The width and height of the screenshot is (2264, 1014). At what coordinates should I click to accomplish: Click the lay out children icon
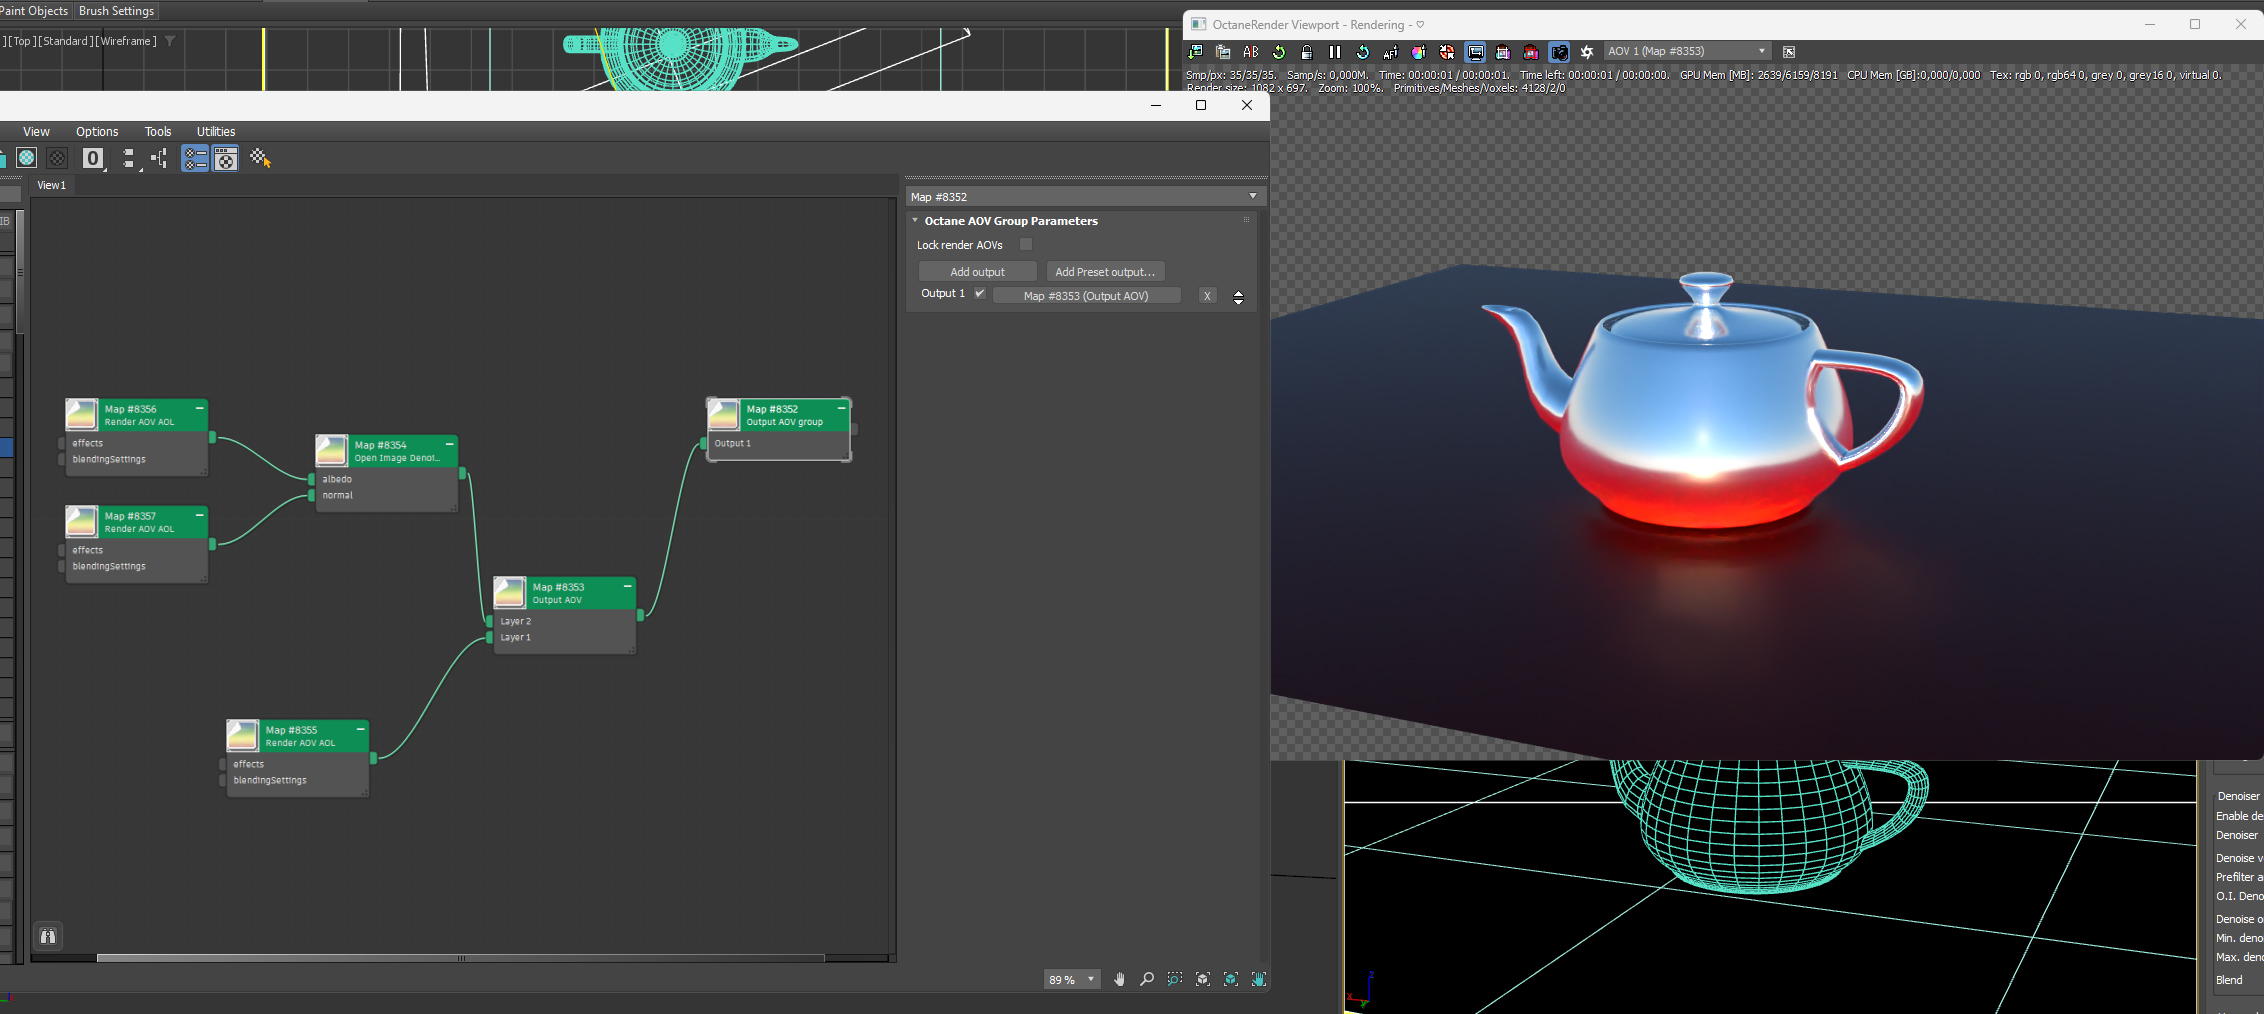click(159, 158)
